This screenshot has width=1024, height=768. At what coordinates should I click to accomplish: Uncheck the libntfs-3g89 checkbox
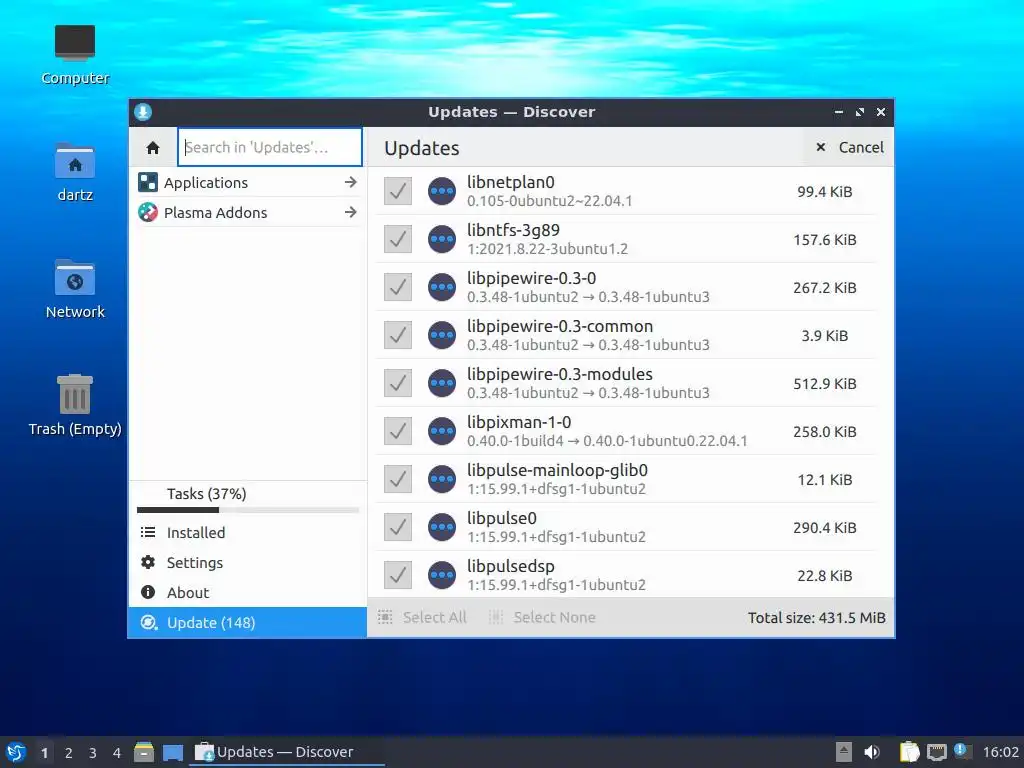click(x=398, y=239)
